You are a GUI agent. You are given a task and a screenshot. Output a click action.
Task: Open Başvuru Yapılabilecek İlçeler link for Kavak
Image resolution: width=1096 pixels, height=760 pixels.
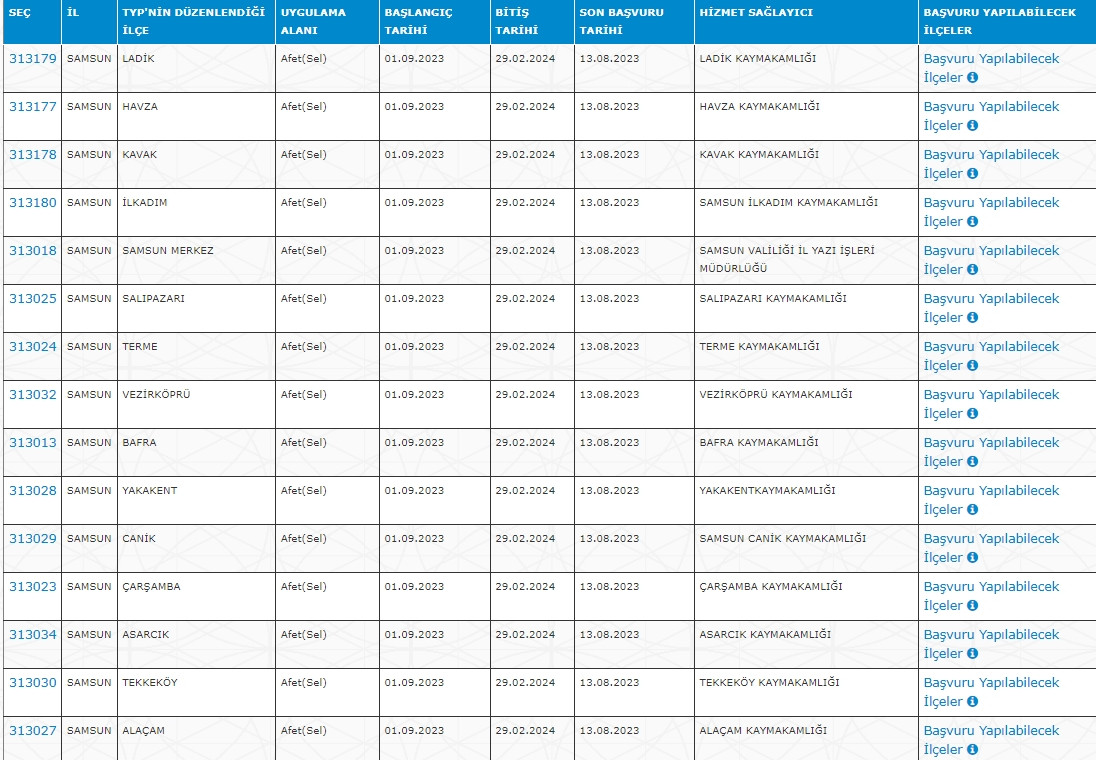990,155
